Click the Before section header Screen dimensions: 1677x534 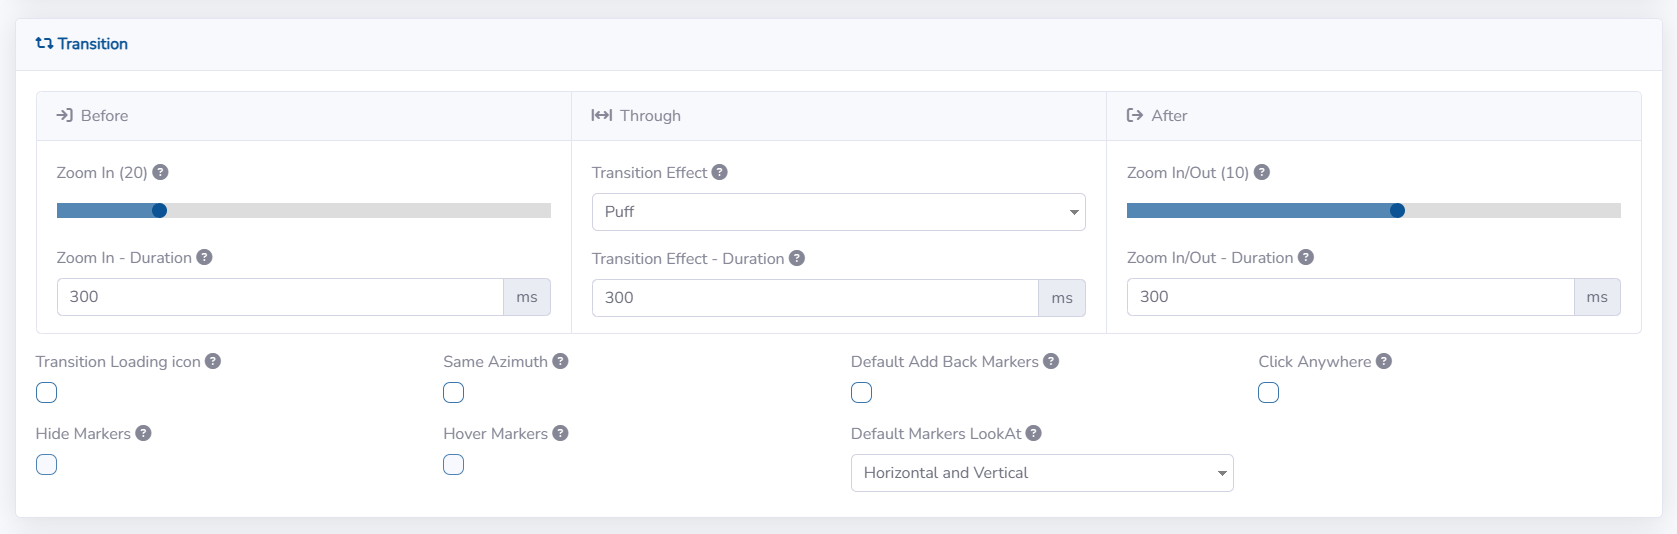(104, 116)
